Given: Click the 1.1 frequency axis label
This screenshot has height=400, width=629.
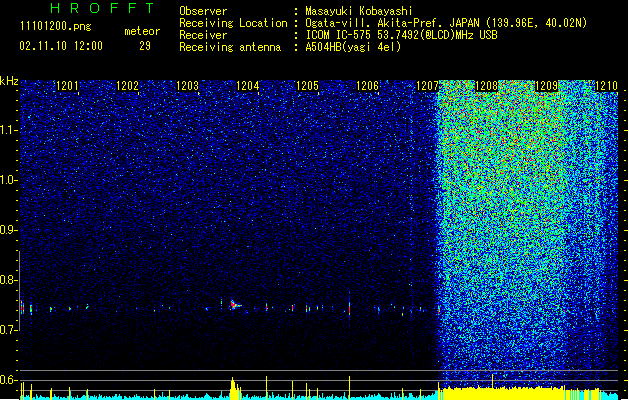Looking at the screenshot, I should [9, 130].
